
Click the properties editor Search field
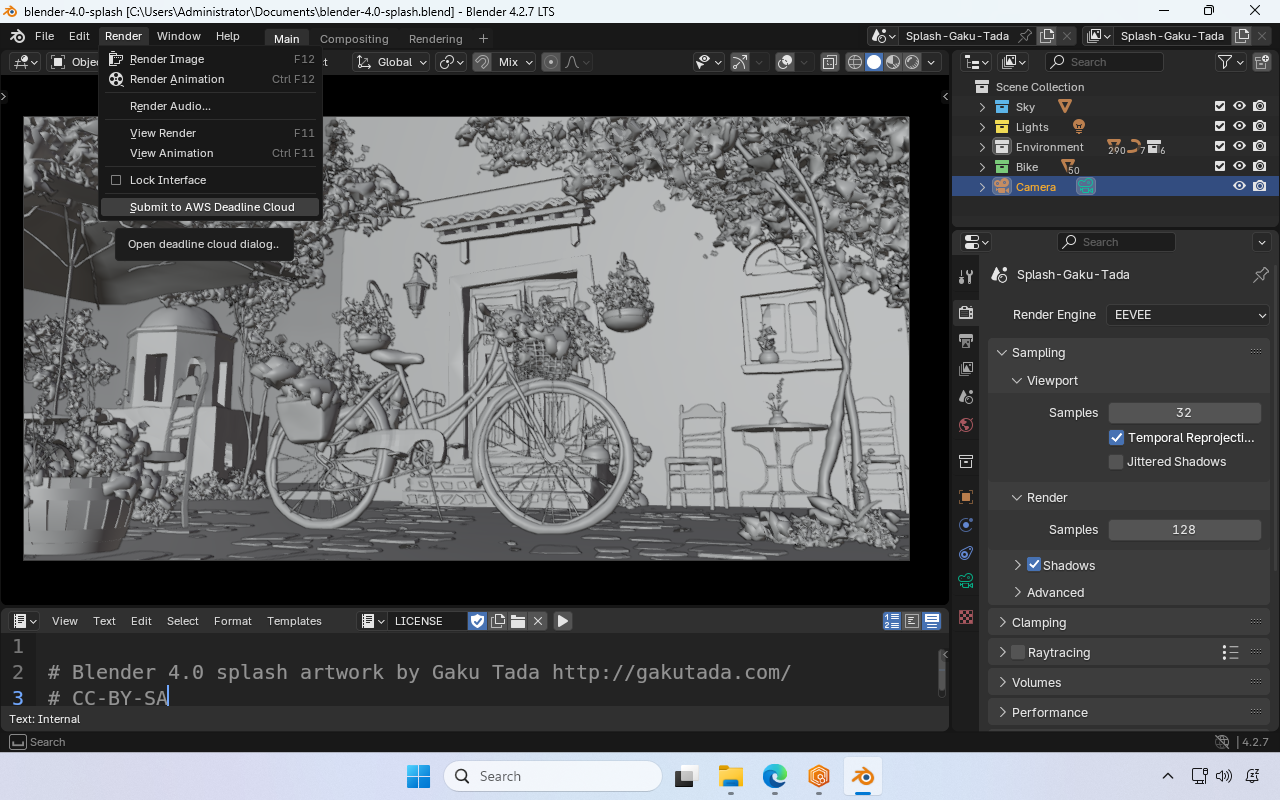click(1116, 242)
